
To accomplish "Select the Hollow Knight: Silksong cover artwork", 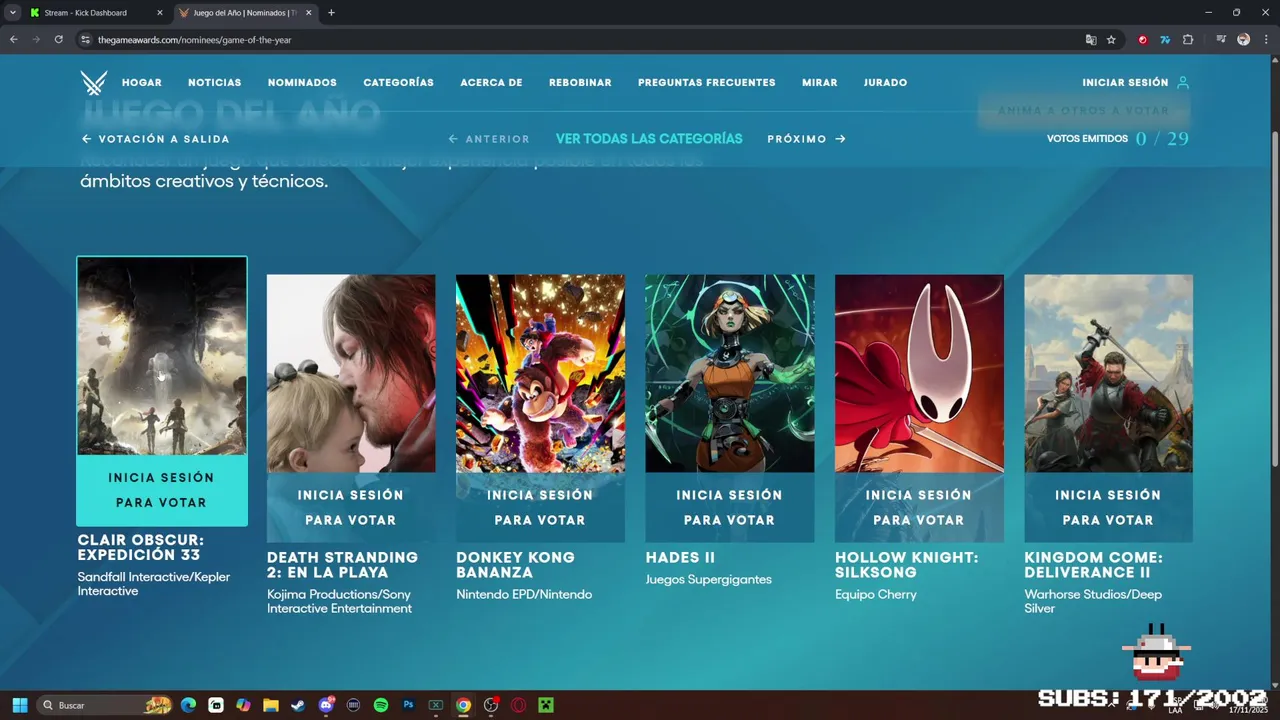I will coord(919,373).
